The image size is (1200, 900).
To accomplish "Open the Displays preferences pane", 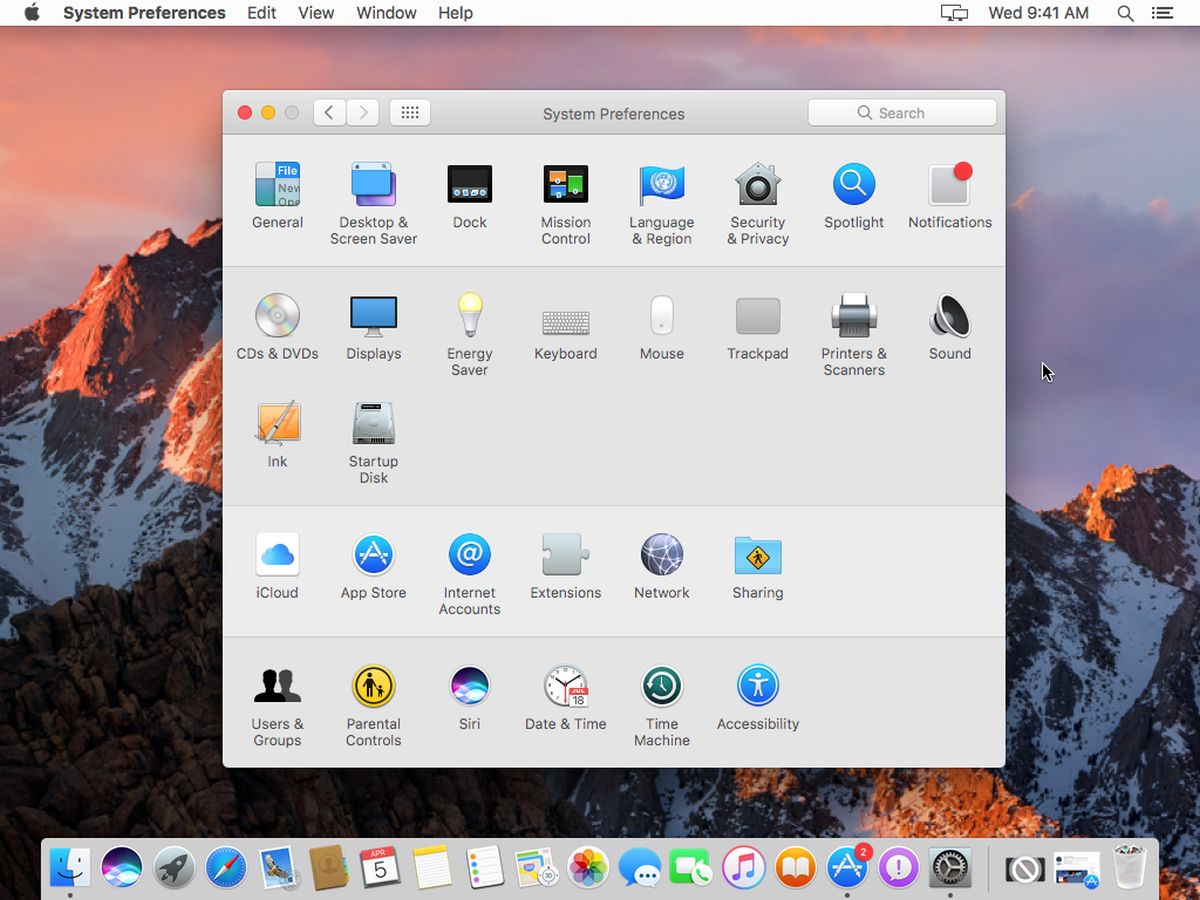I will 373,328.
